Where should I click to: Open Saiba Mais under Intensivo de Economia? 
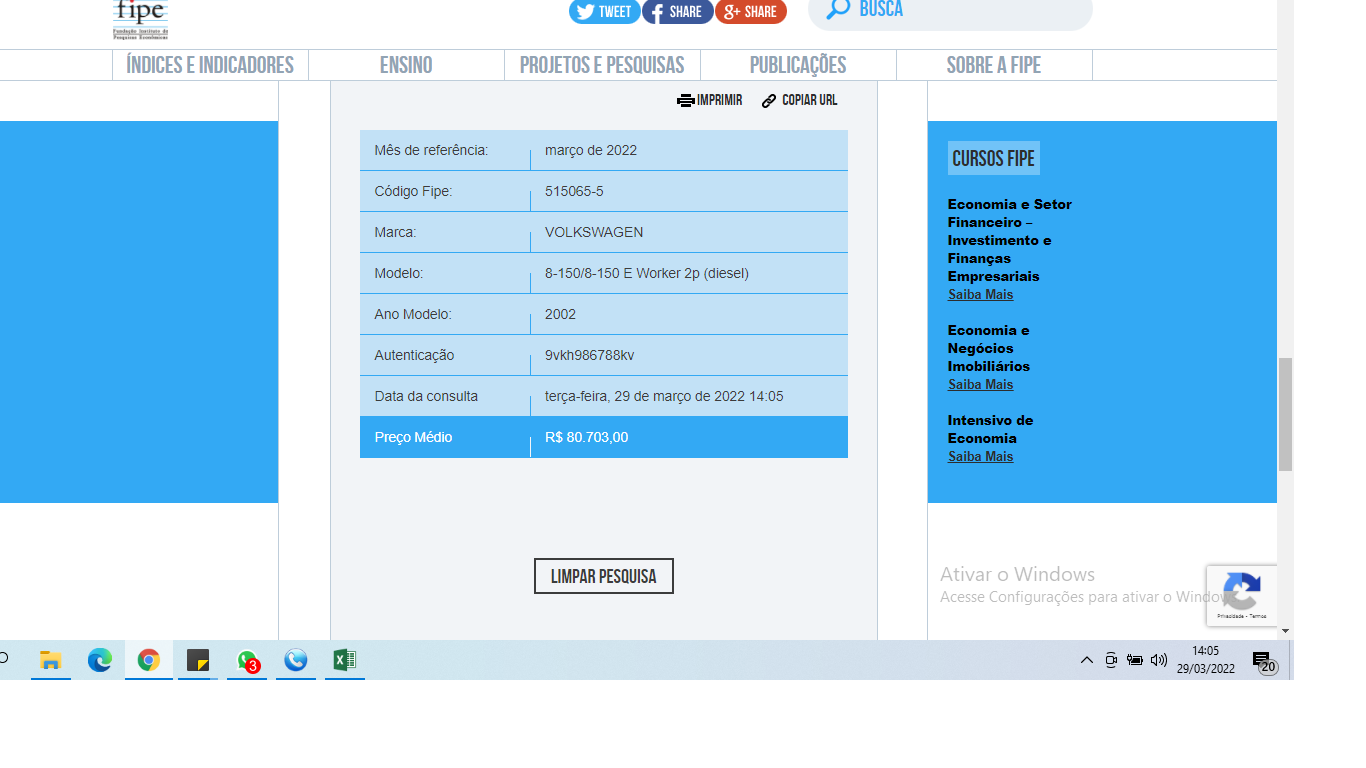point(980,456)
